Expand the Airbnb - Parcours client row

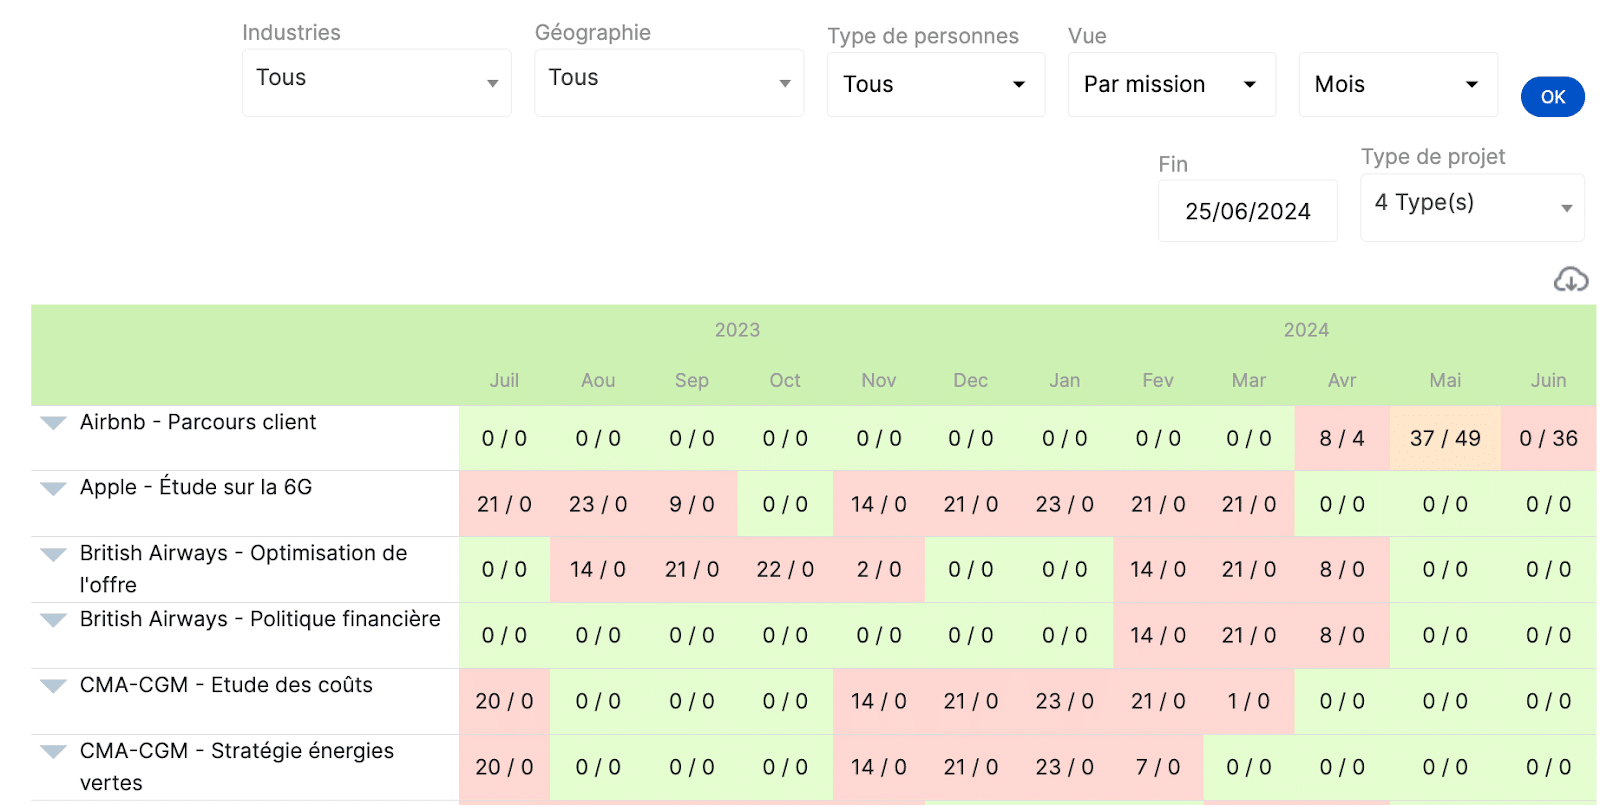53,423
